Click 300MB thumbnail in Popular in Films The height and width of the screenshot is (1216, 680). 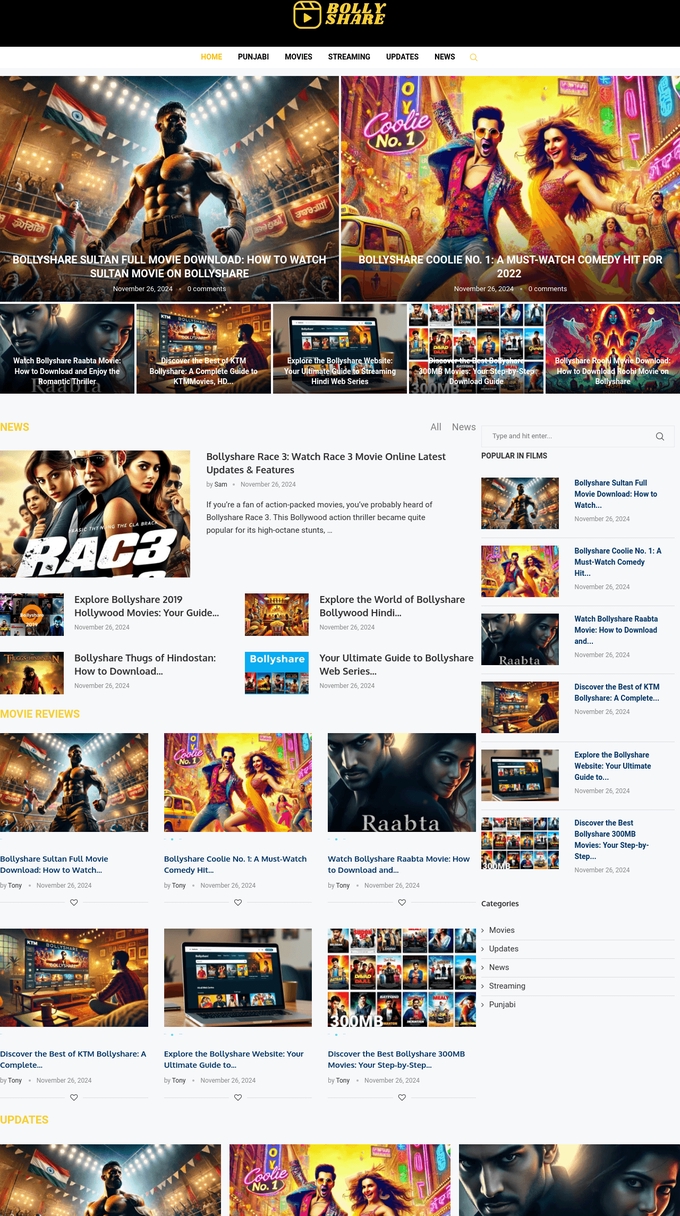click(520, 843)
